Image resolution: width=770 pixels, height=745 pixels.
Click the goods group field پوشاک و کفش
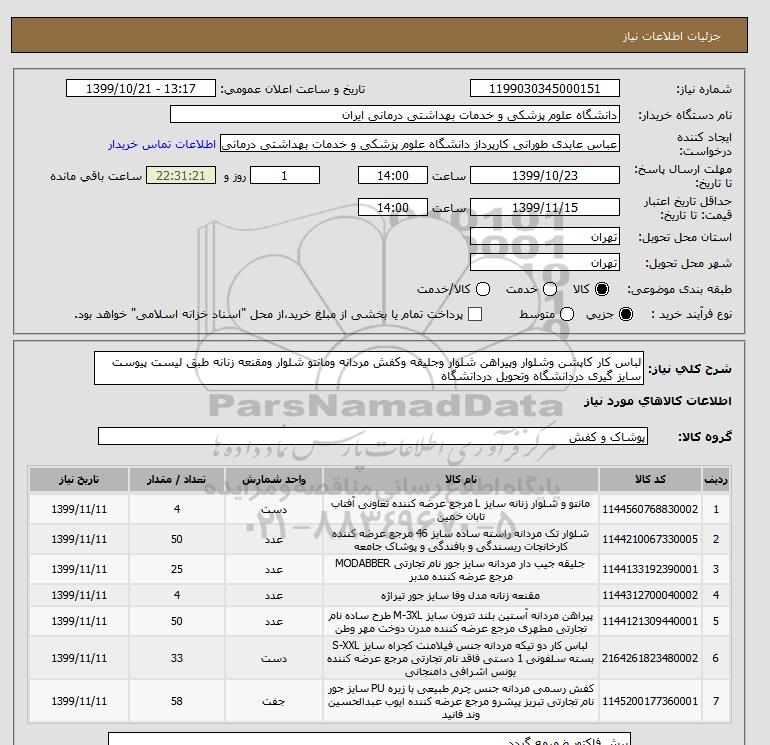(x=373, y=436)
